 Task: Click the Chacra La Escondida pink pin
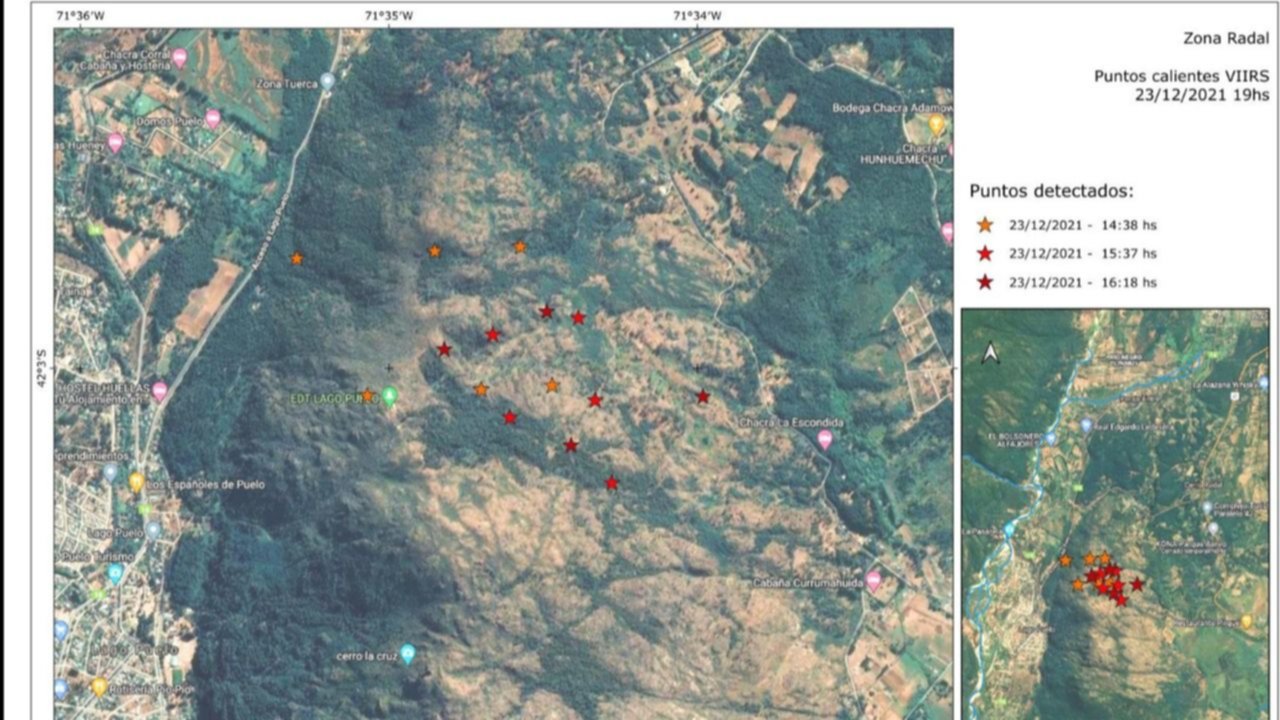[825, 438]
